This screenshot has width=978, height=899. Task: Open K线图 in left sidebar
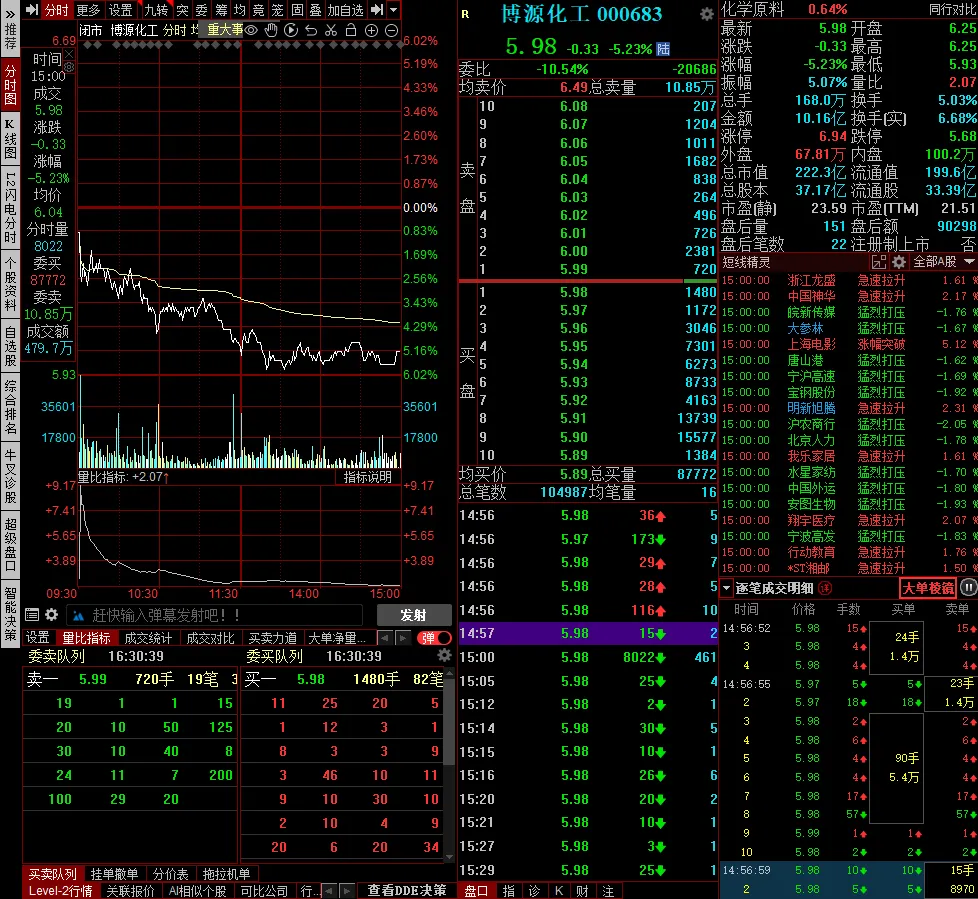(x=10, y=138)
